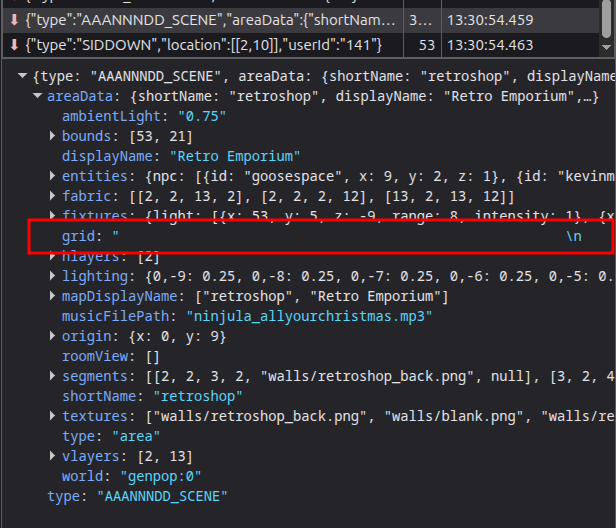Image resolution: width=616 pixels, height=528 pixels.
Task: Click the red arrow on the AAANNNDD_SCENE message row
Action: click(x=14, y=18)
